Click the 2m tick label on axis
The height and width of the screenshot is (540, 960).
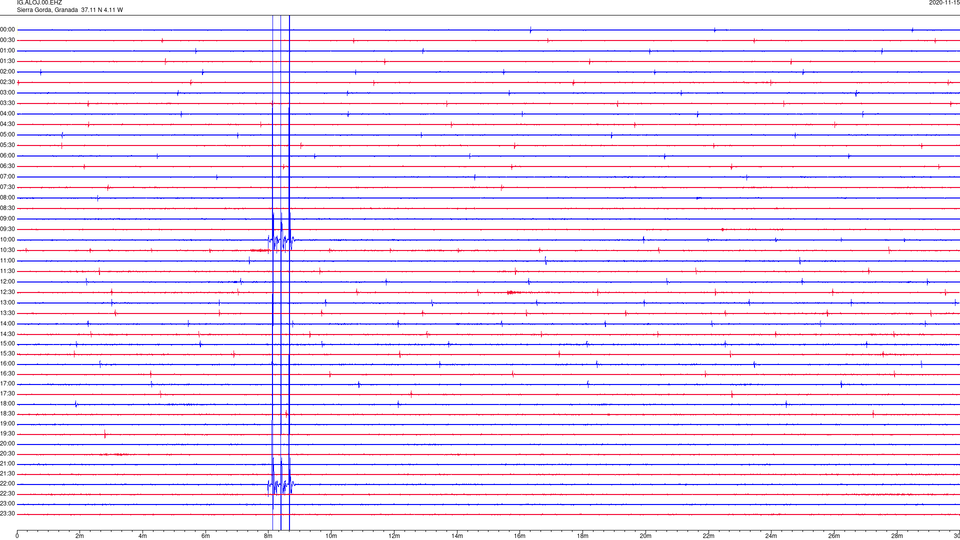coord(80,536)
